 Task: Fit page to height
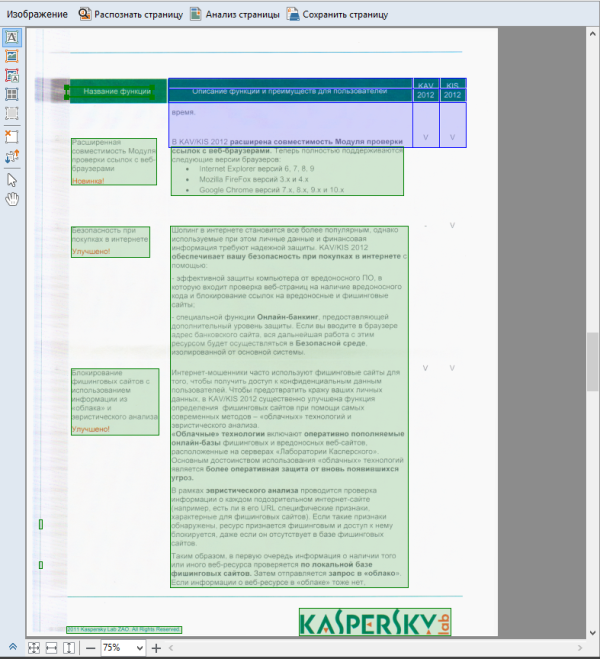pyautogui.click(x=69, y=648)
